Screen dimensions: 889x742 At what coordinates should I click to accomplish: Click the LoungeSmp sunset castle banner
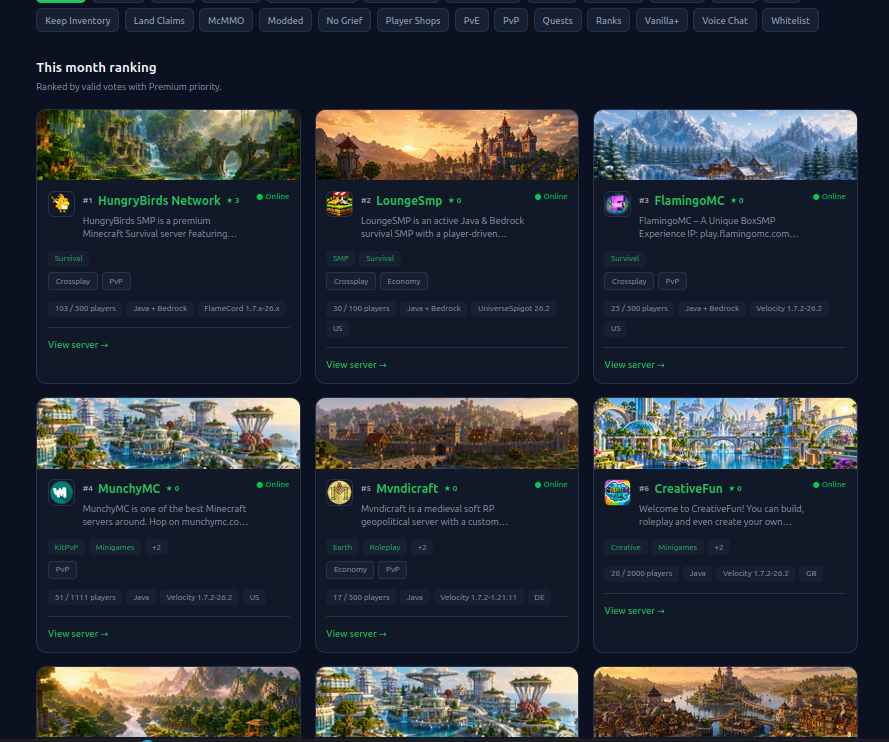pyautogui.click(x=447, y=145)
